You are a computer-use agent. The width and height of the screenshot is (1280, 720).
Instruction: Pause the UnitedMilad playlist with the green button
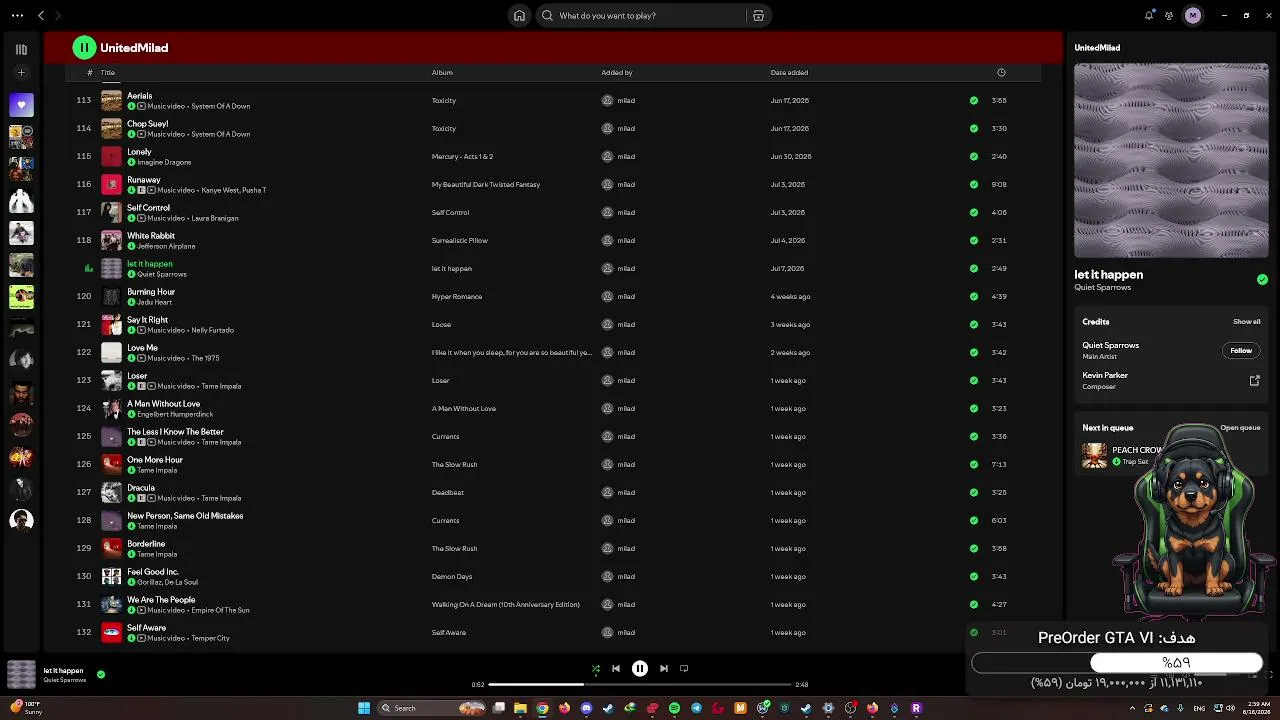[84, 47]
